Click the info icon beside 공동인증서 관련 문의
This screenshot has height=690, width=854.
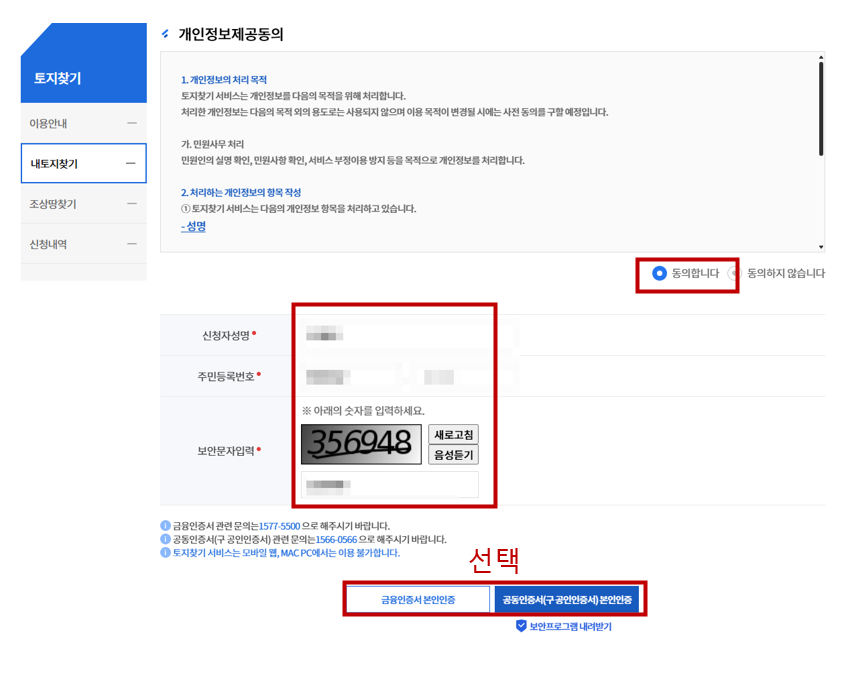[x=166, y=539]
